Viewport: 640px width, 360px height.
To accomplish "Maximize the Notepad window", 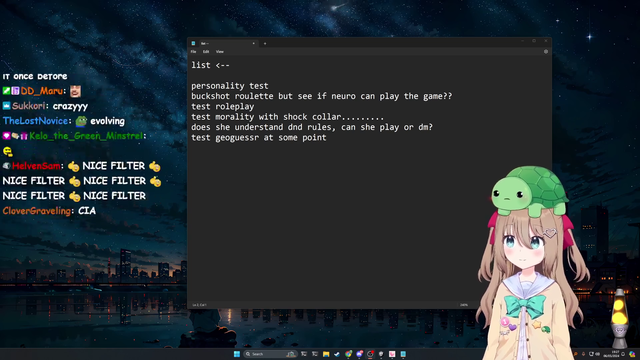I will pyautogui.click(x=534, y=41).
